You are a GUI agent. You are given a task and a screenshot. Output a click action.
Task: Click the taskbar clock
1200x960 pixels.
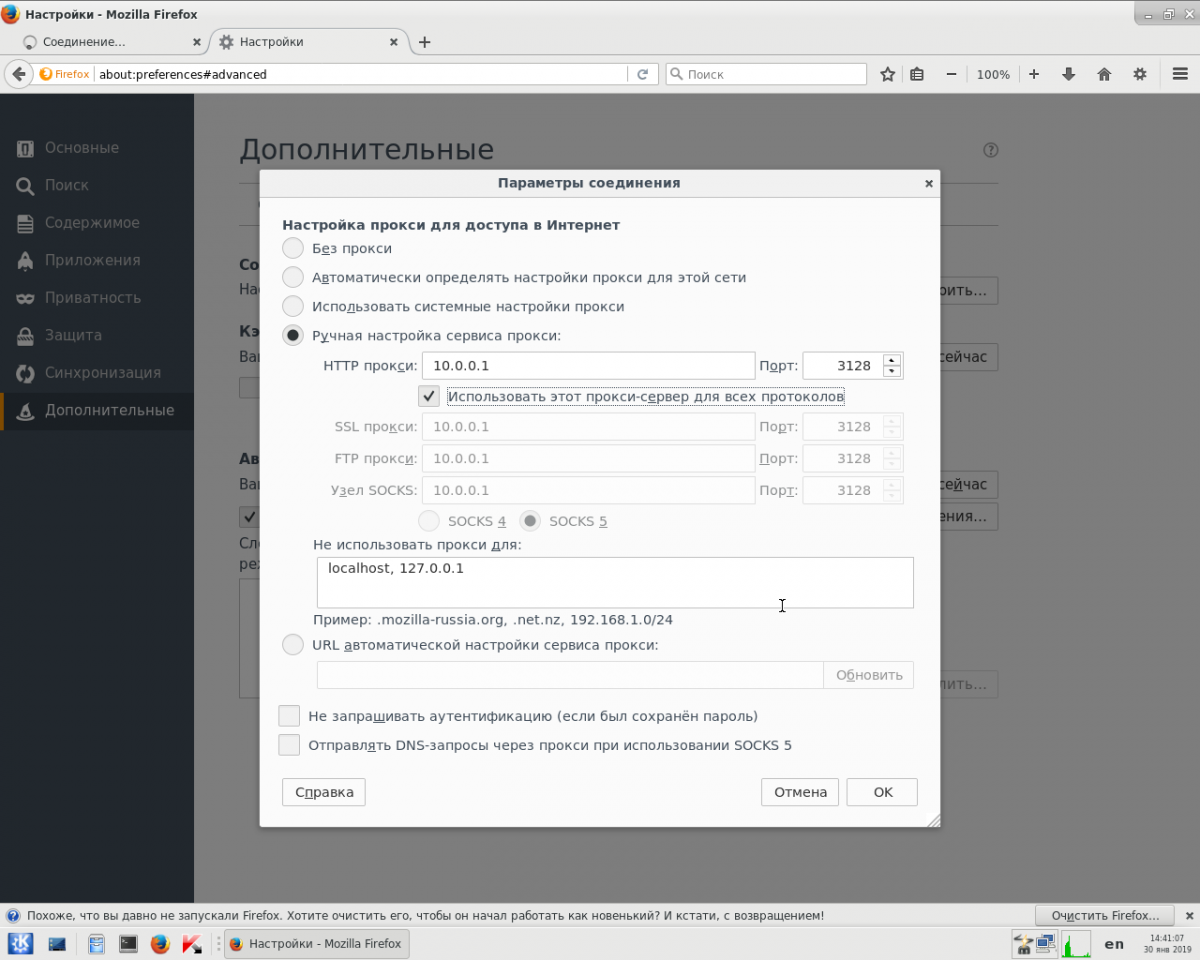coord(1169,943)
